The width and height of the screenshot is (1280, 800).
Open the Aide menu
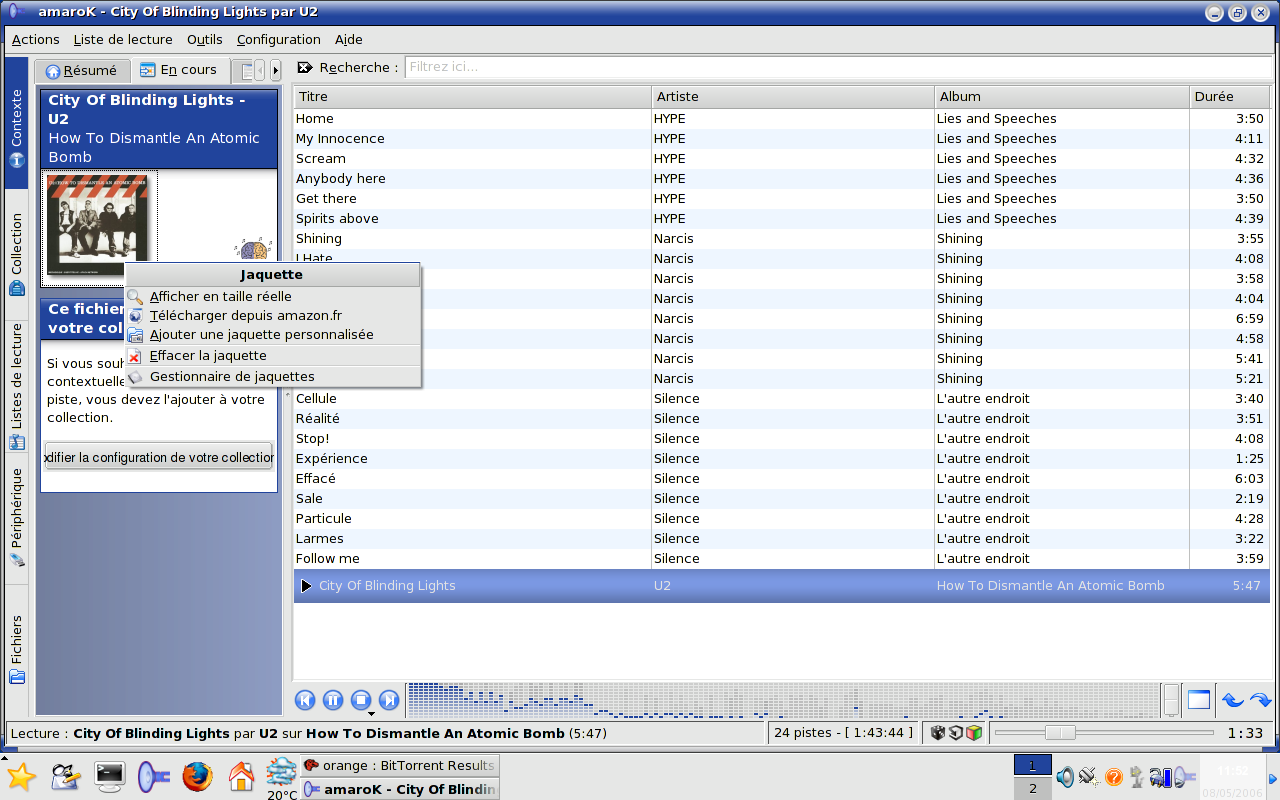pos(349,40)
